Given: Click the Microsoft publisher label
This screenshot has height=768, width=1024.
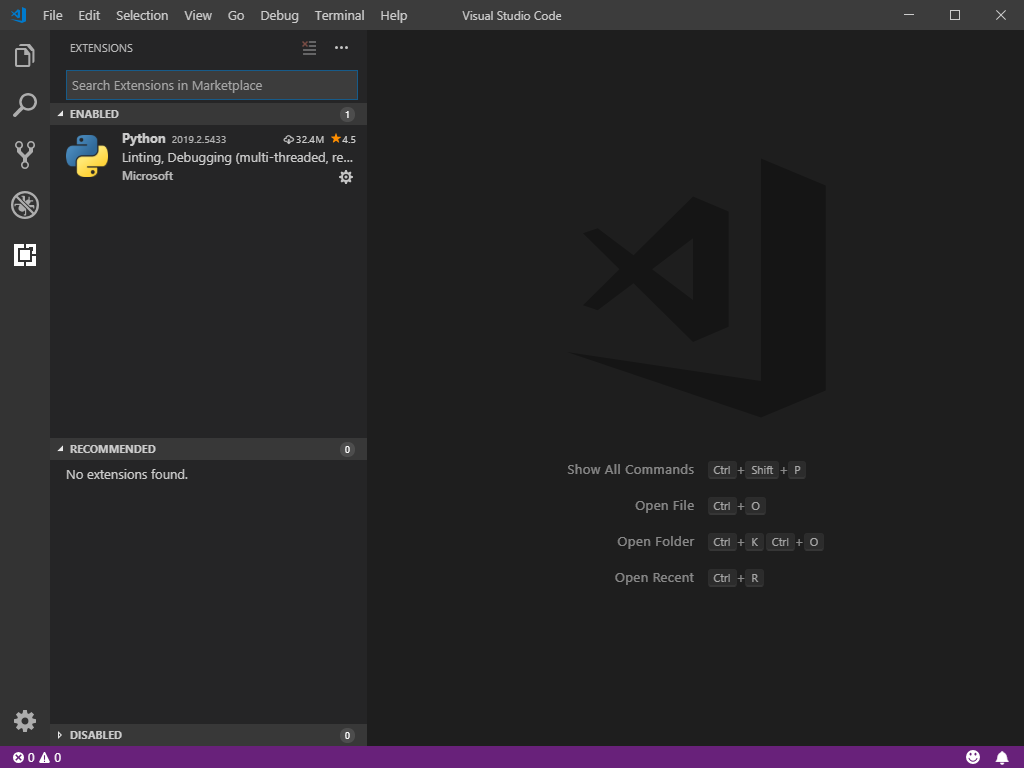Looking at the screenshot, I should click(148, 176).
